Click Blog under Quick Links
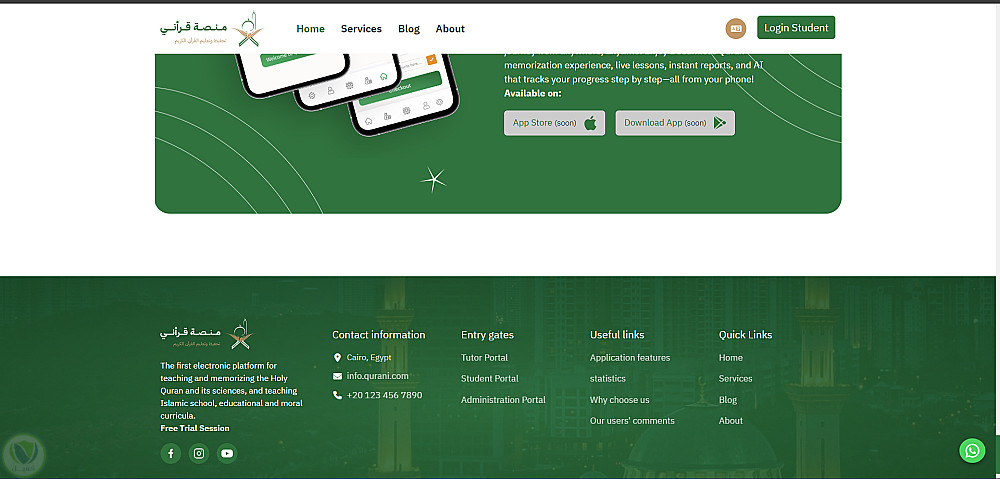The image size is (1000, 479). (x=728, y=400)
